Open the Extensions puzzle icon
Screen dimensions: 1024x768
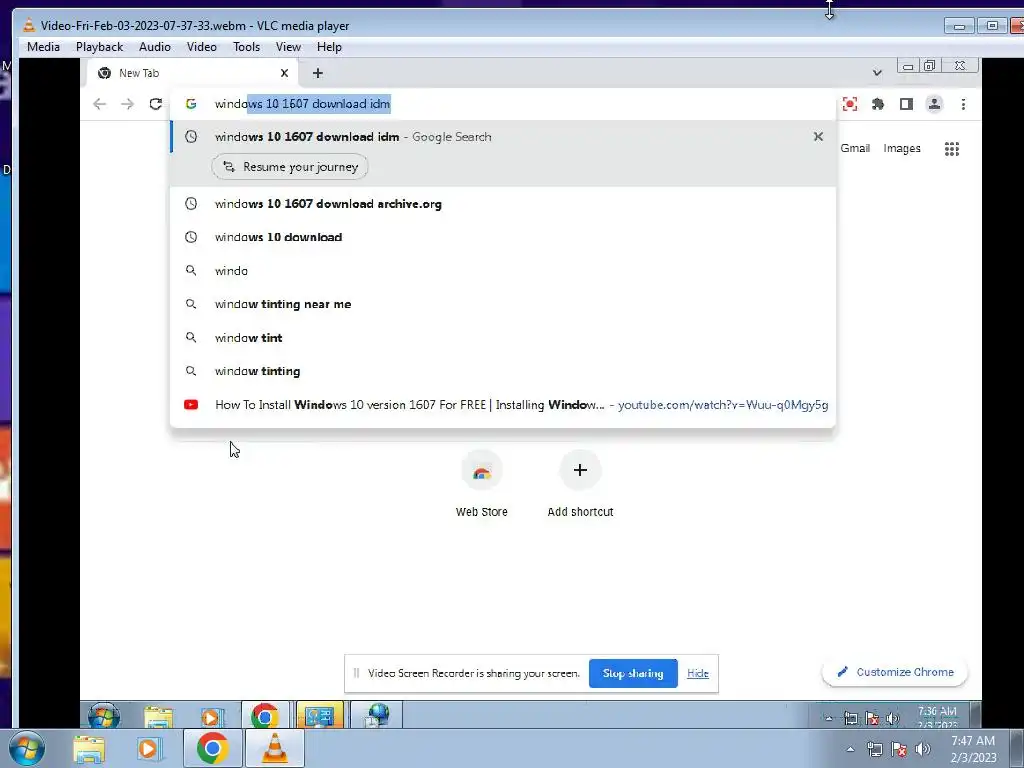coord(878,104)
